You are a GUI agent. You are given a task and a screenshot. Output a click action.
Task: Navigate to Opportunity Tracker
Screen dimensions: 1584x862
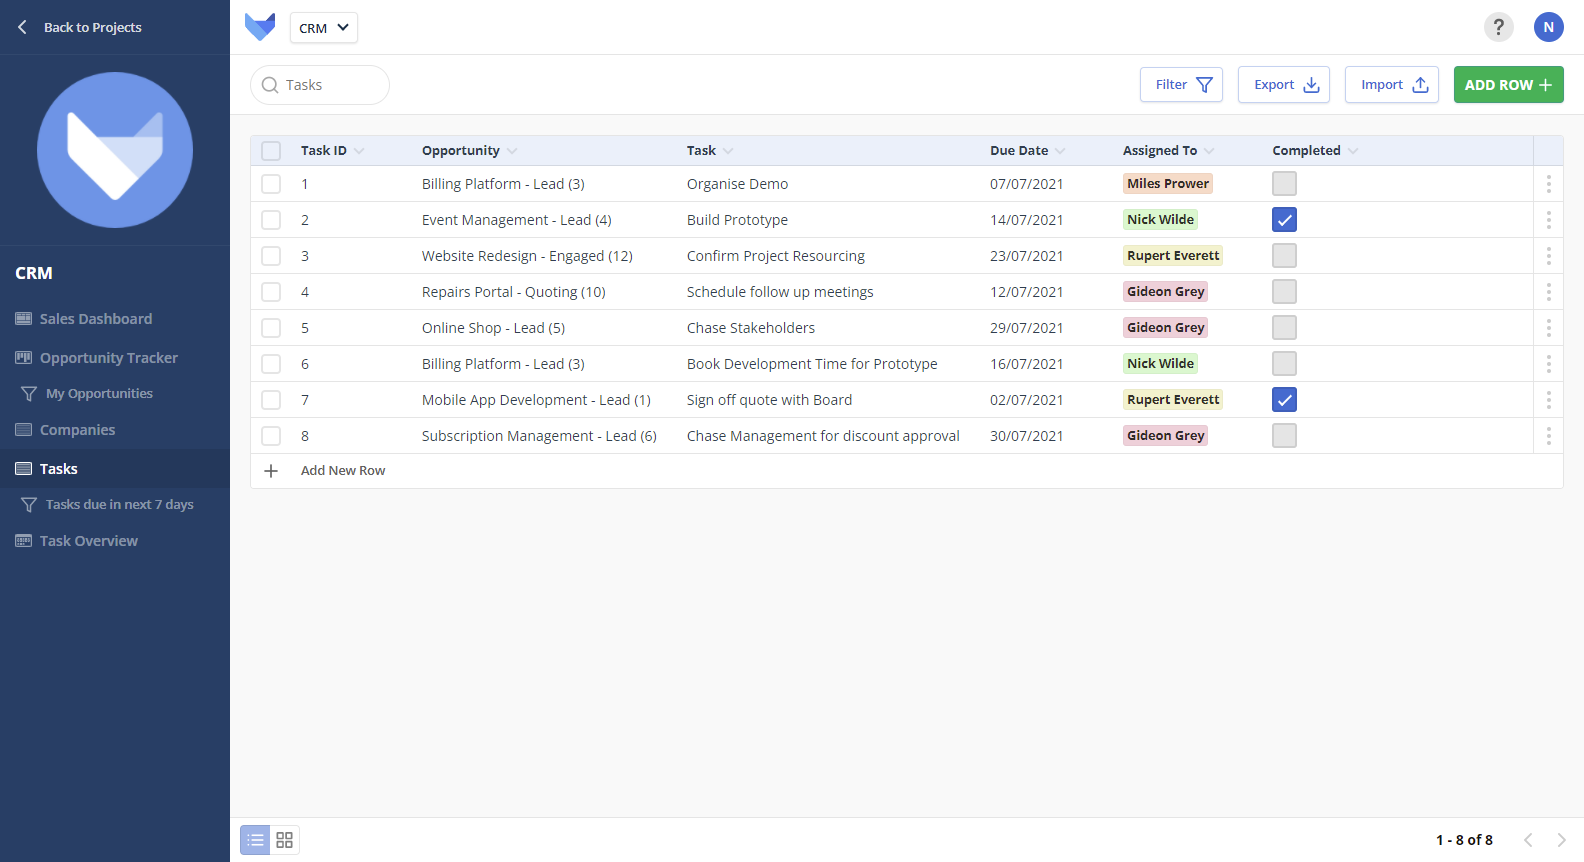point(108,358)
